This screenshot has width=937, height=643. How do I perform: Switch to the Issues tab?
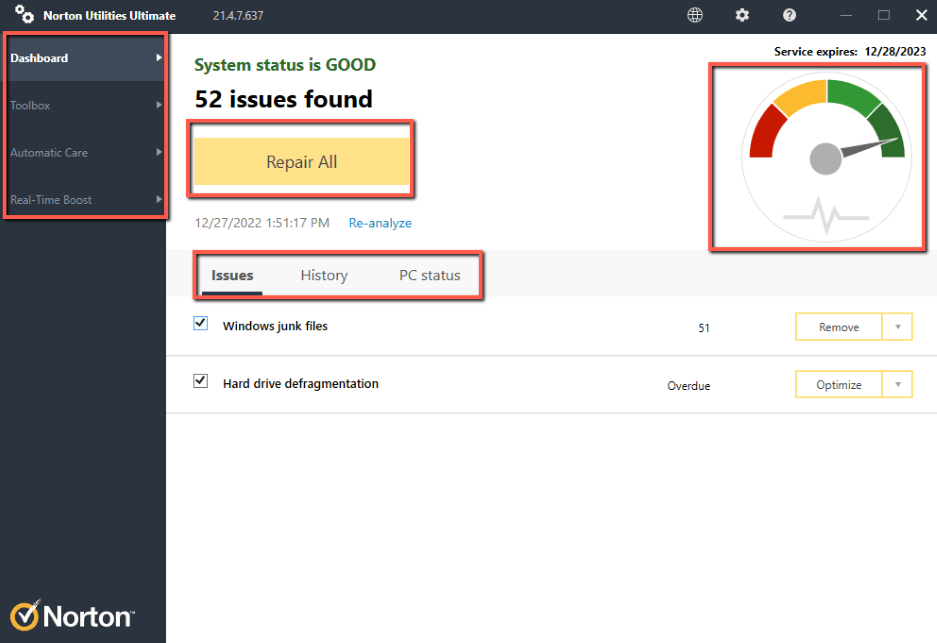pyautogui.click(x=232, y=275)
